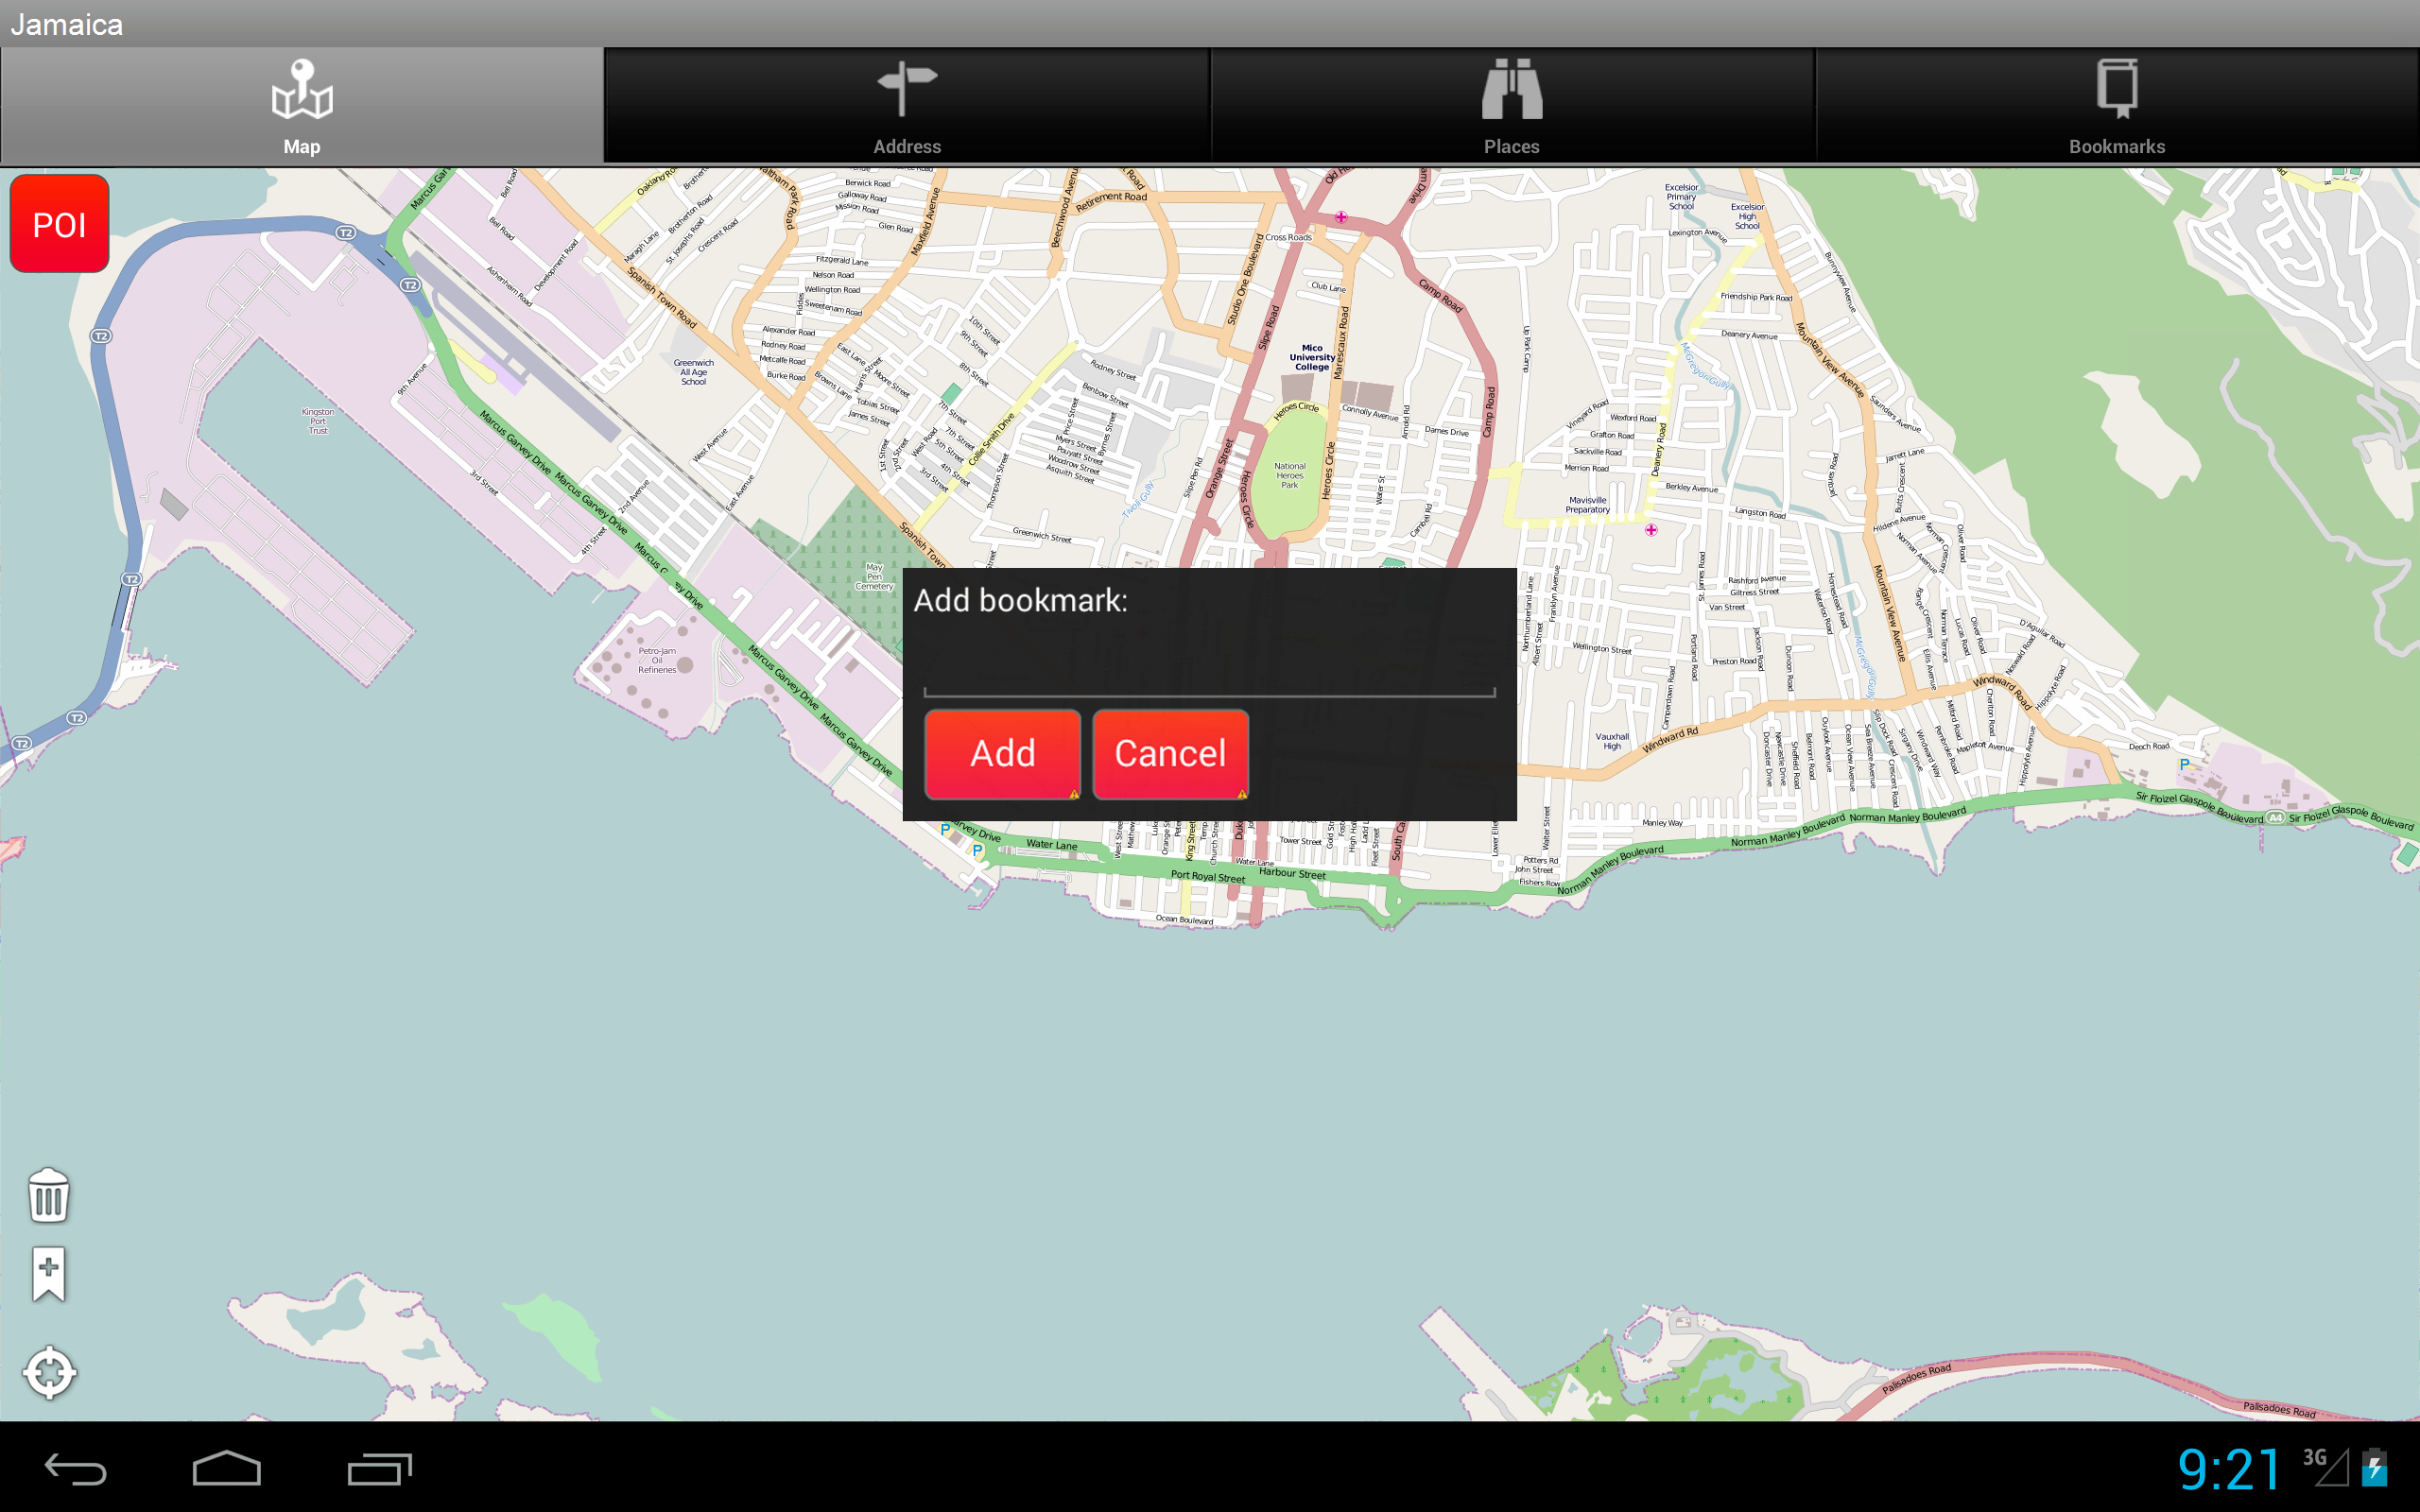Click the add-bookmark flag icon on the map
The width and height of the screenshot is (2420, 1512).
click(x=47, y=1274)
